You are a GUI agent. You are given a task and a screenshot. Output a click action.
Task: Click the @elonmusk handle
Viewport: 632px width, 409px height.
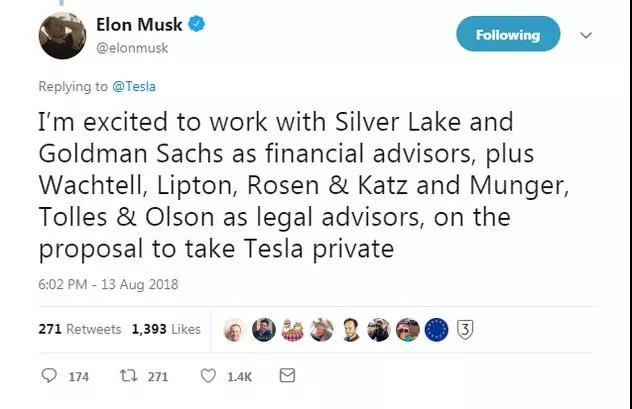pos(134,45)
